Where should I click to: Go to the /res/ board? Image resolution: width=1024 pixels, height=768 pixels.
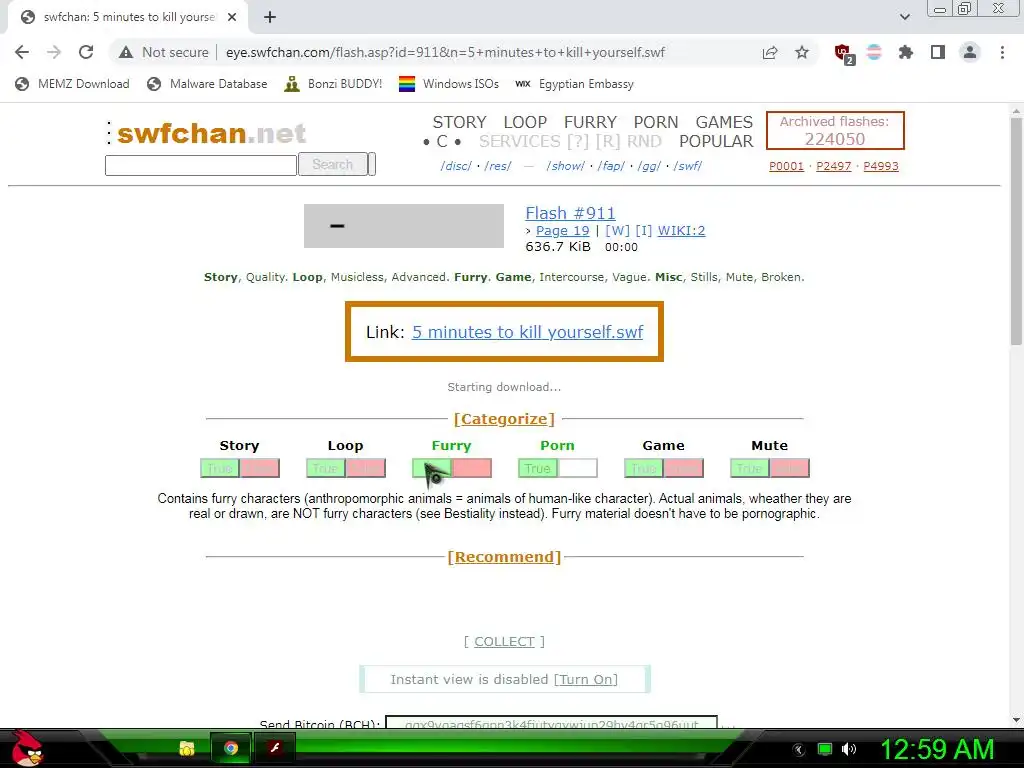[498, 166]
